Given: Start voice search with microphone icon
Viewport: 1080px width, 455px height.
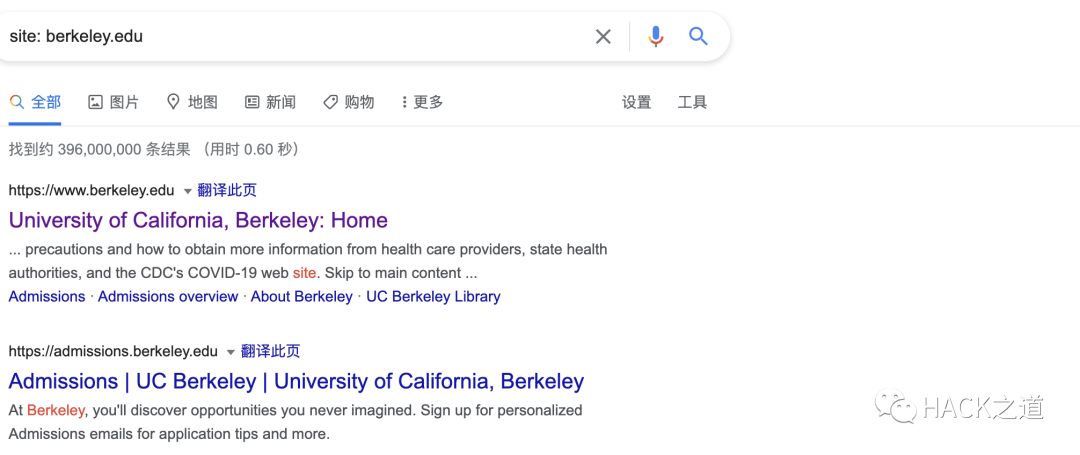Looking at the screenshot, I should 656,37.
